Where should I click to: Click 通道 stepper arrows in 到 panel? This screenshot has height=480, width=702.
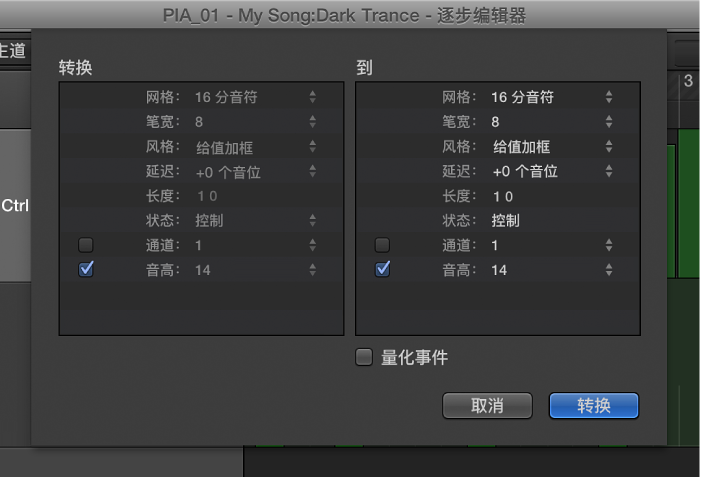(x=608, y=245)
